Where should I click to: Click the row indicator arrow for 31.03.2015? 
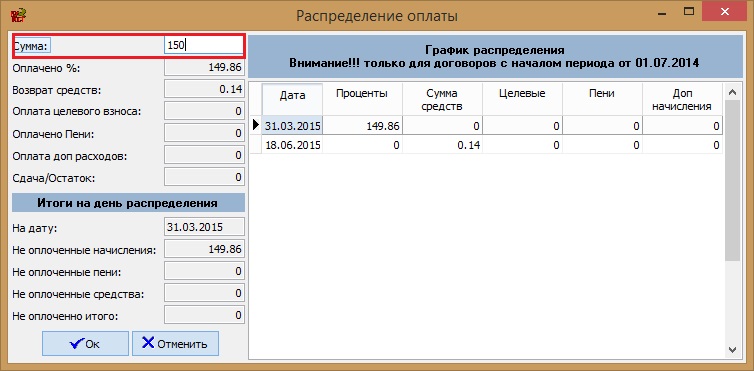coord(256,126)
